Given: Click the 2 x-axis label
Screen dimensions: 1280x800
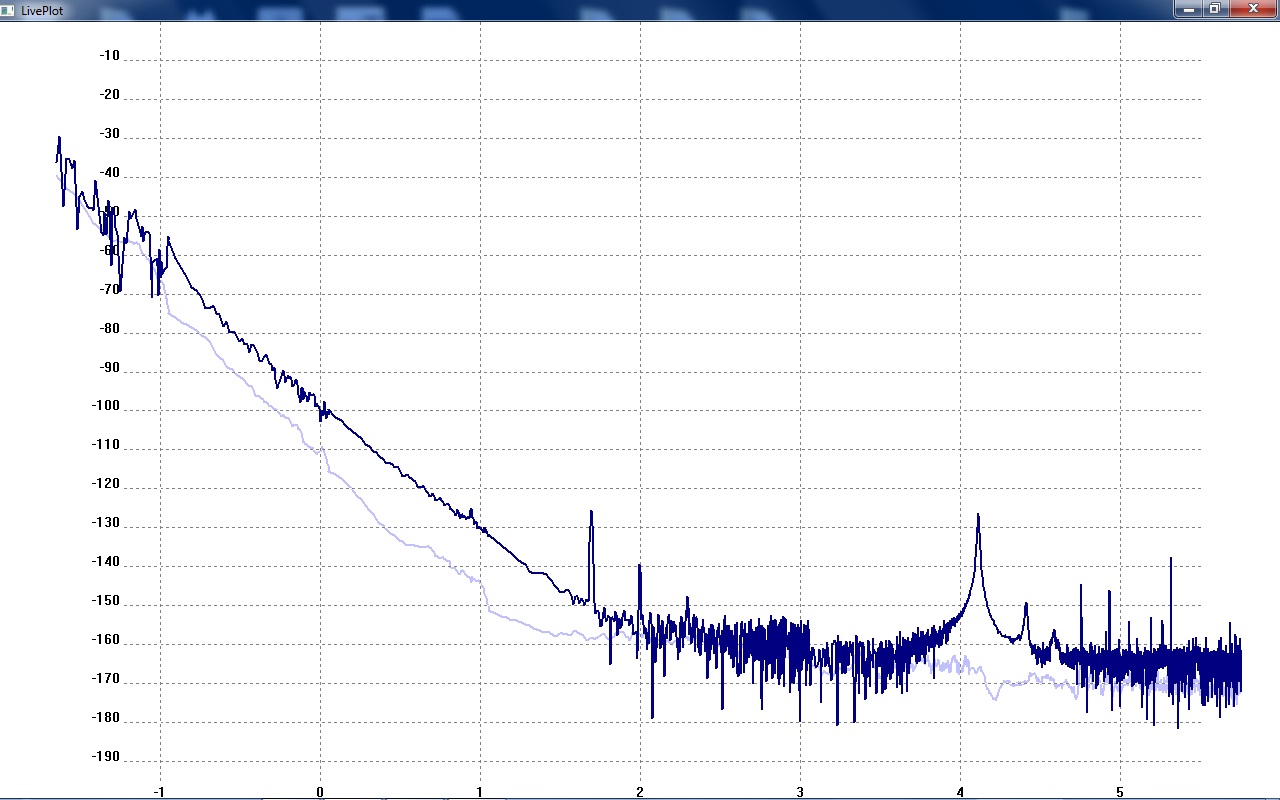Looking at the screenshot, I should (x=640, y=791).
